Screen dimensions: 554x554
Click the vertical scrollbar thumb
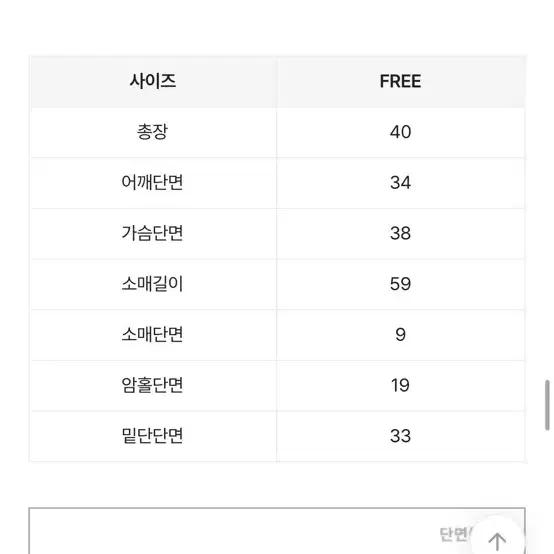pyautogui.click(x=547, y=405)
